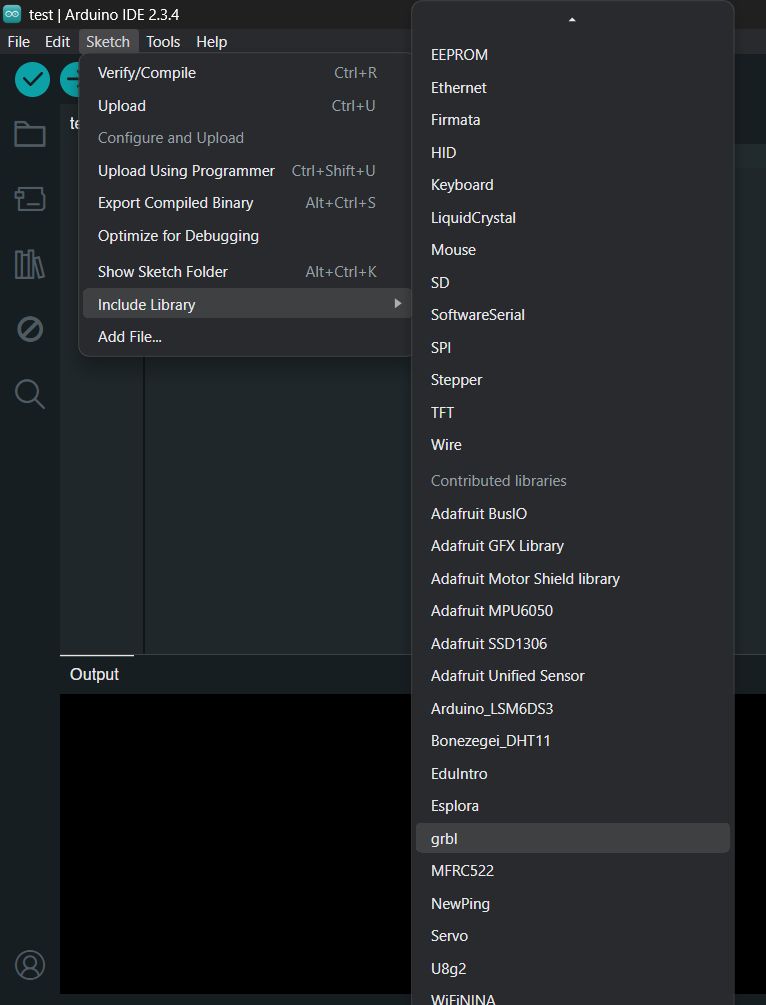The height and width of the screenshot is (1005, 766).
Task: Switch to the Output panel tab
Action: click(x=95, y=674)
